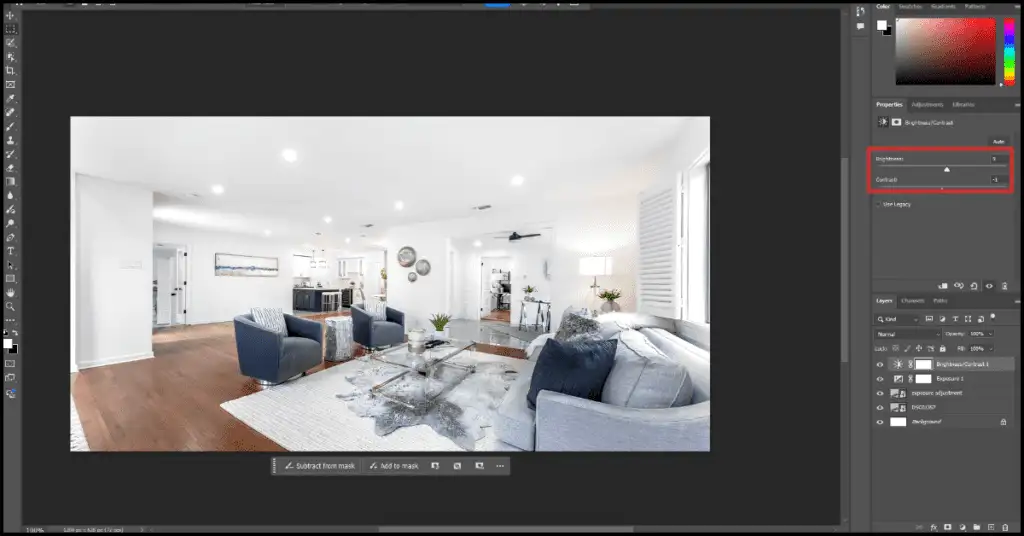Viewport: 1024px width, 536px height.
Task: Open Properties panel menu
Action: [x=1017, y=104]
